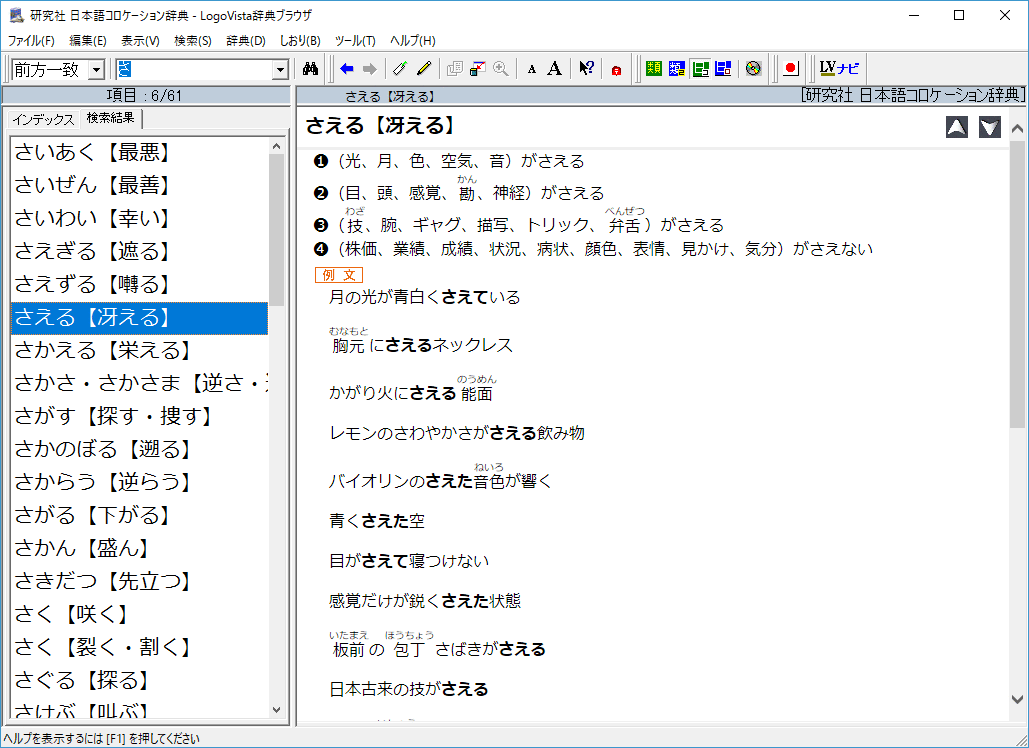Viewport: 1029px width, 748px height.
Task: Select さえぎる【遮る】 in the results list
Action: [139, 251]
